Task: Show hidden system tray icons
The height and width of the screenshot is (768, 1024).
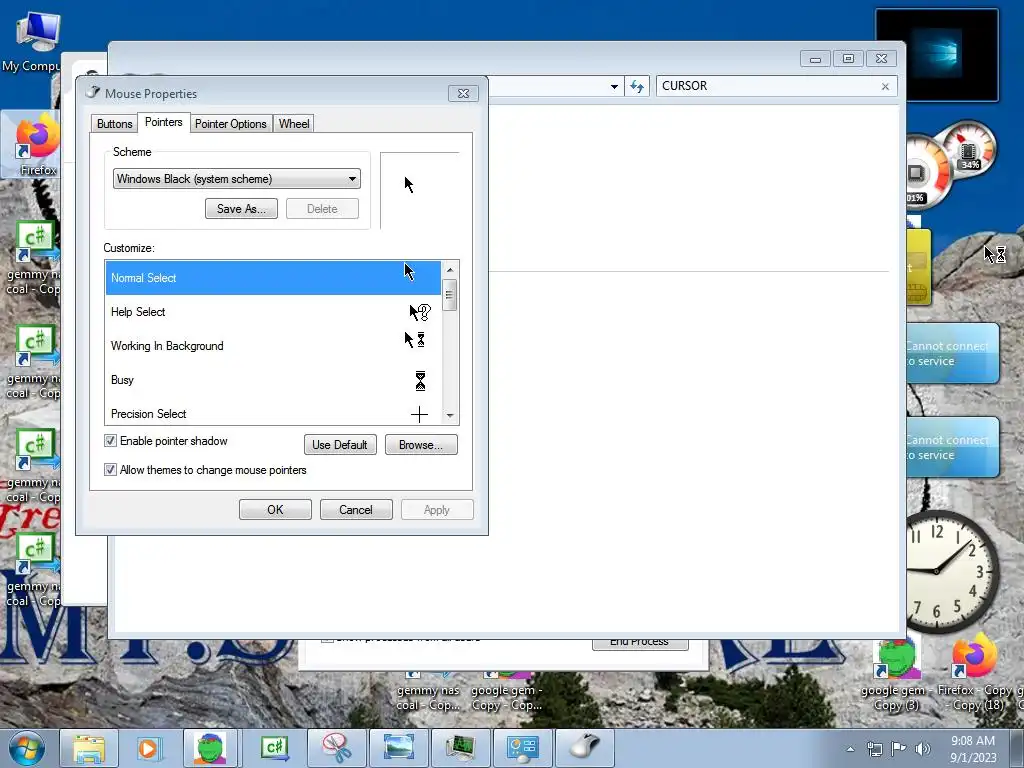Action: (x=850, y=749)
